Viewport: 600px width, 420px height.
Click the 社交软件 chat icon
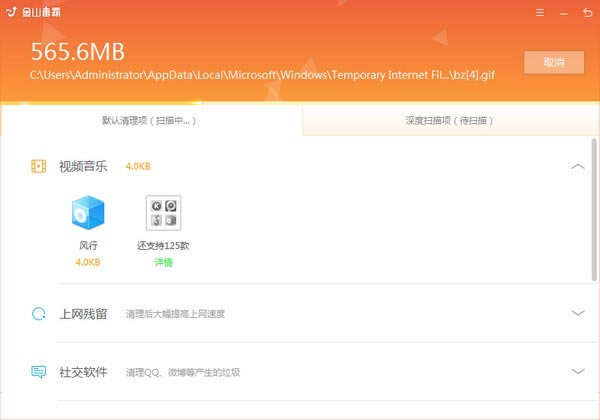point(39,371)
